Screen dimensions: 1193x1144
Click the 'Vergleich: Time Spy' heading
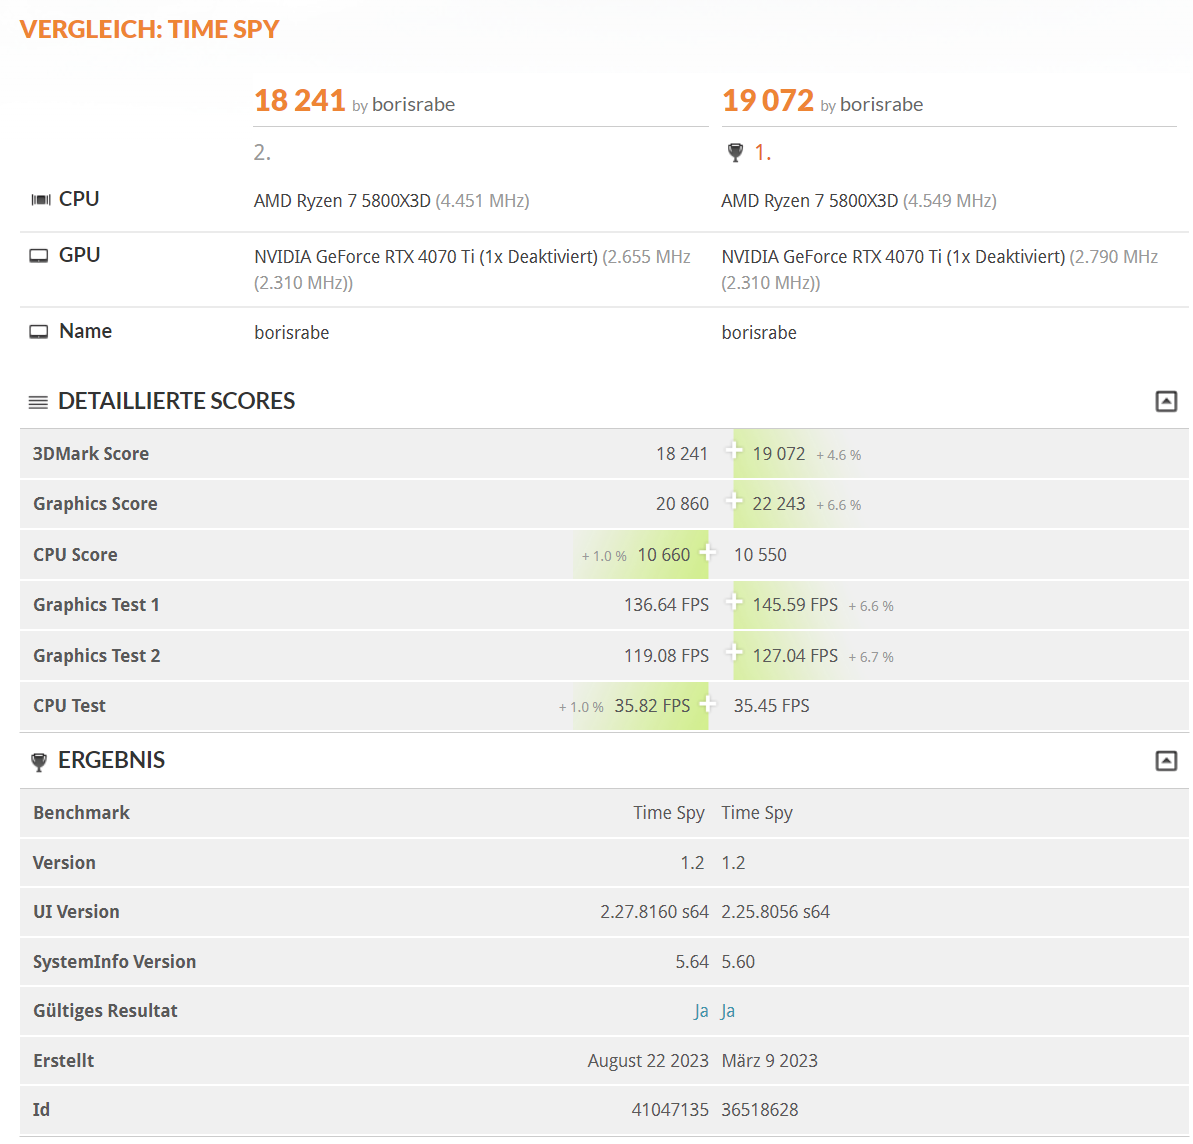[150, 29]
